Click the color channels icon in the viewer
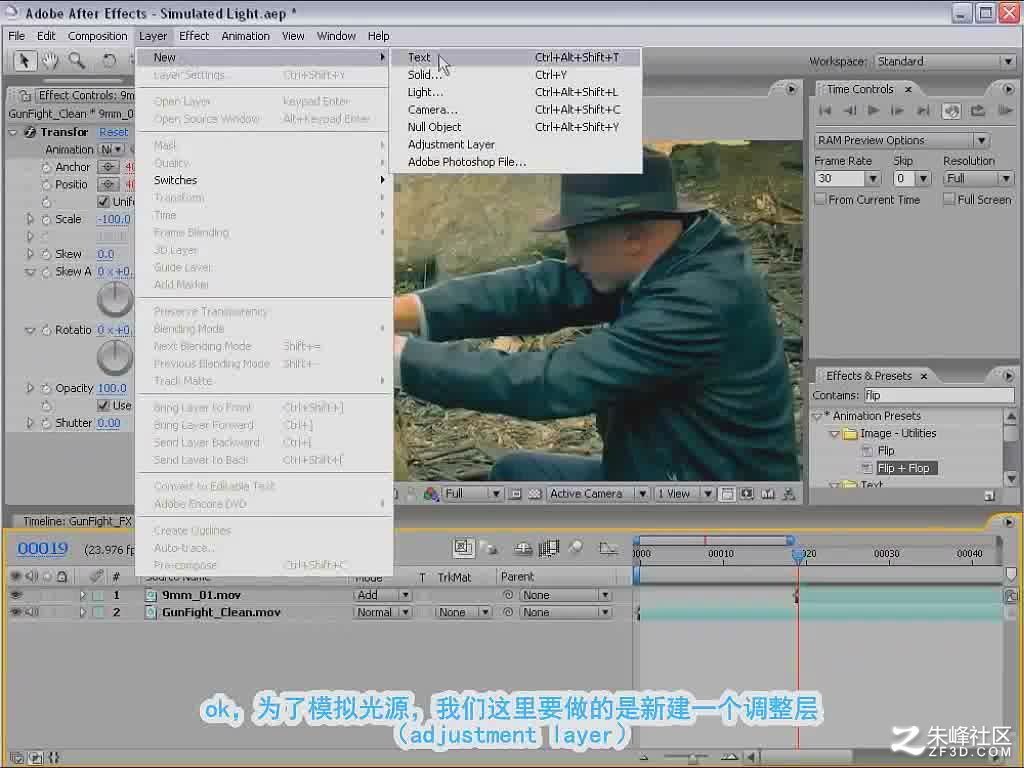1024x768 pixels. pos(431,494)
